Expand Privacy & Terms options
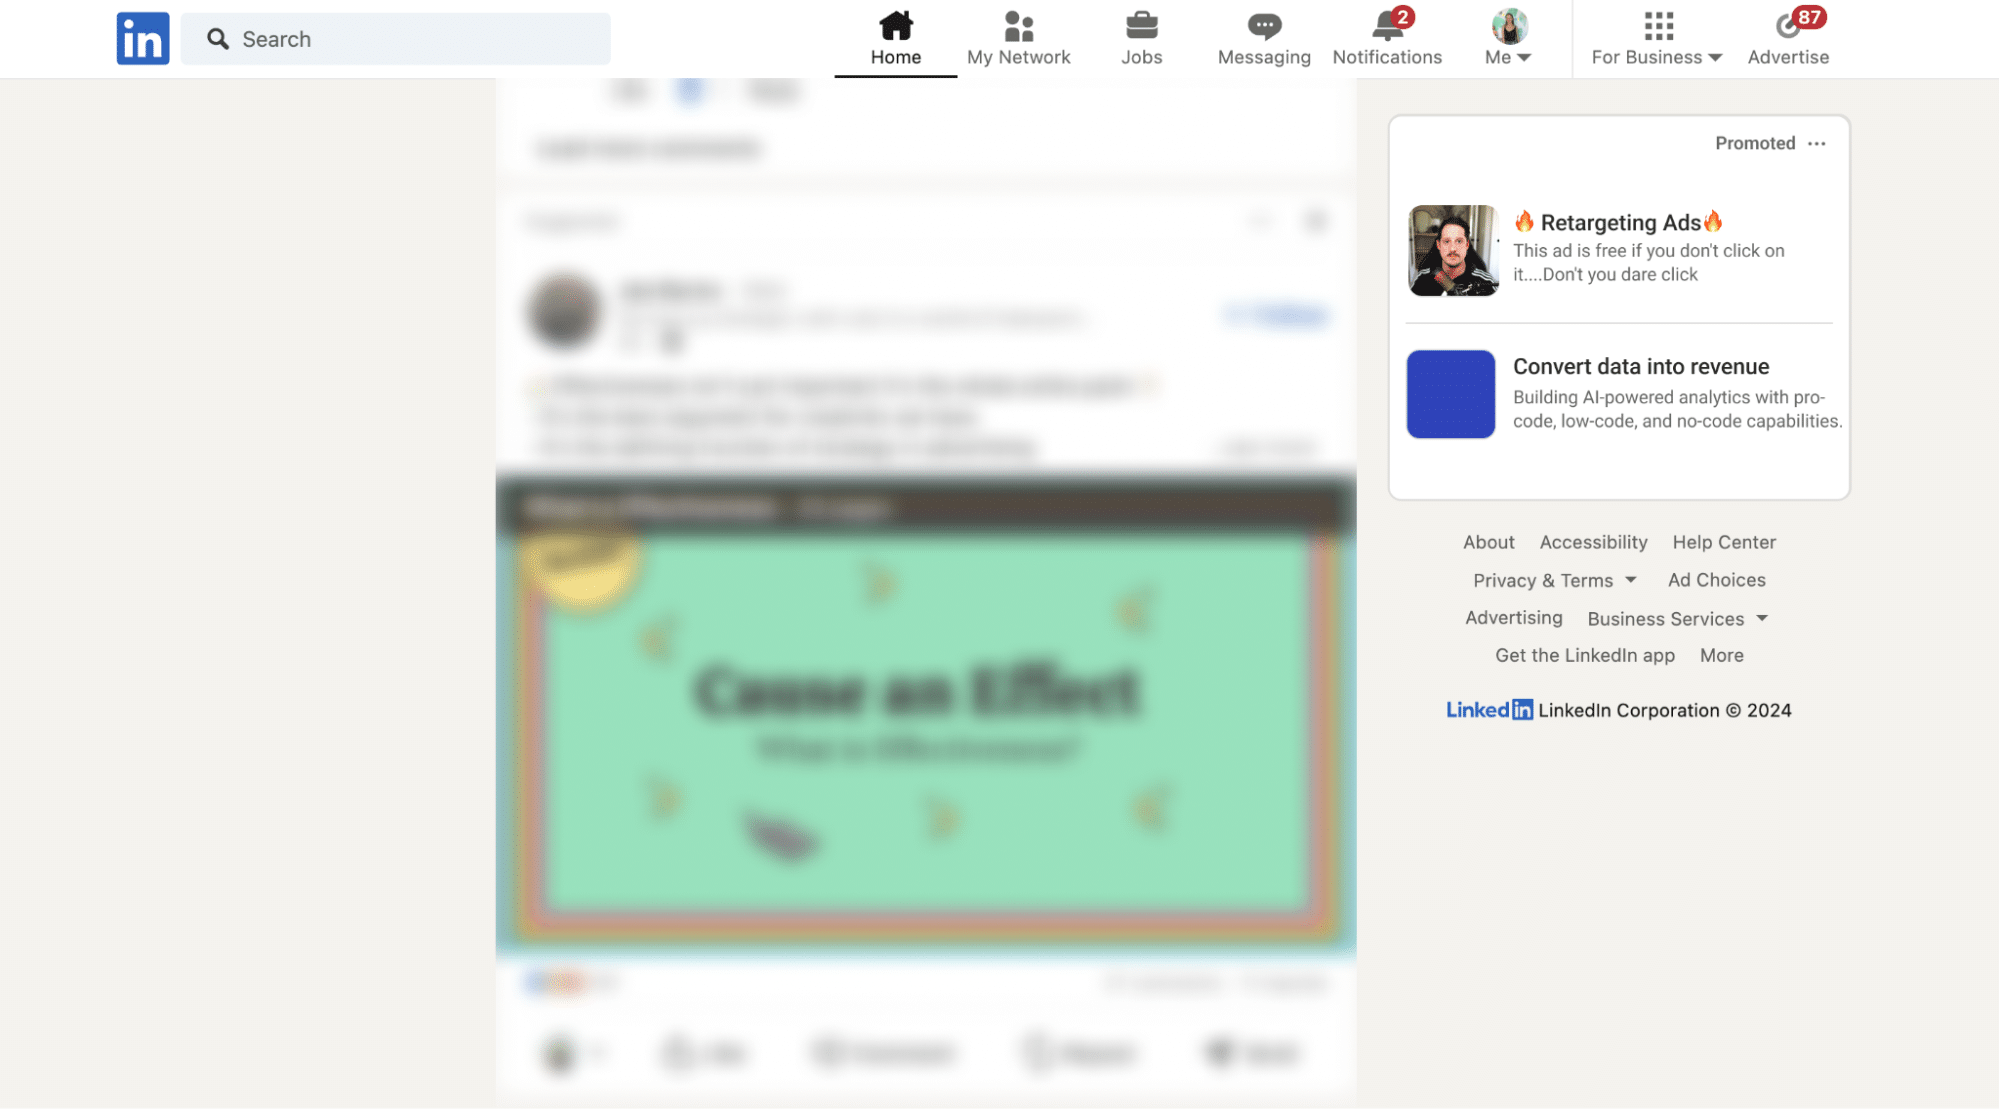 click(1554, 580)
